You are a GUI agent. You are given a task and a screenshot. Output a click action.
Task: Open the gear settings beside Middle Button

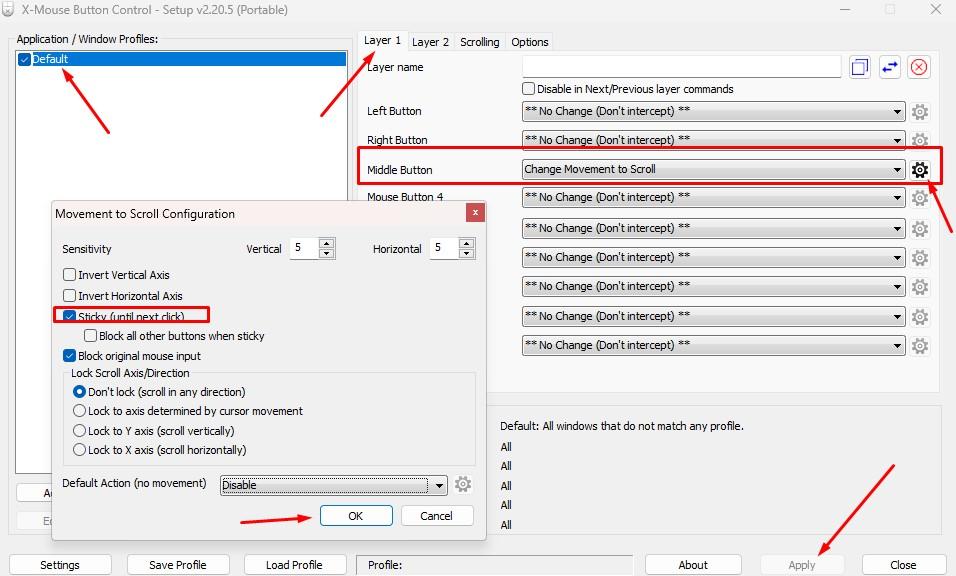(919, 169)
